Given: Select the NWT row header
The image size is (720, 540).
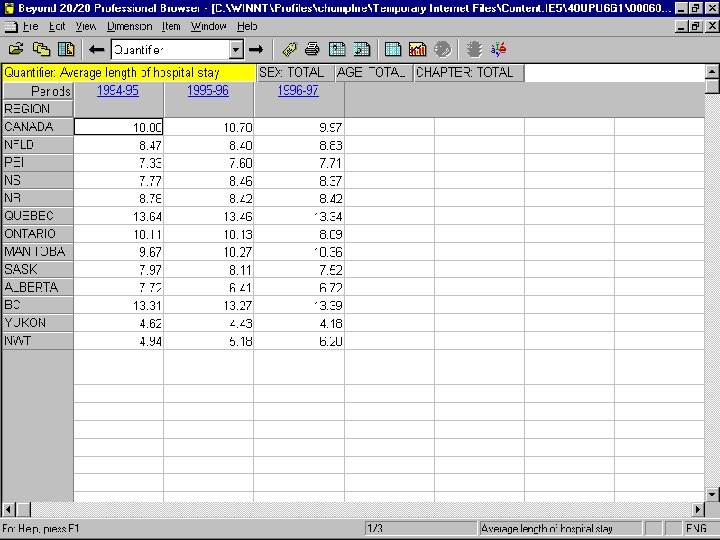Looking at the screenshot, I should [x=38, y=341].
